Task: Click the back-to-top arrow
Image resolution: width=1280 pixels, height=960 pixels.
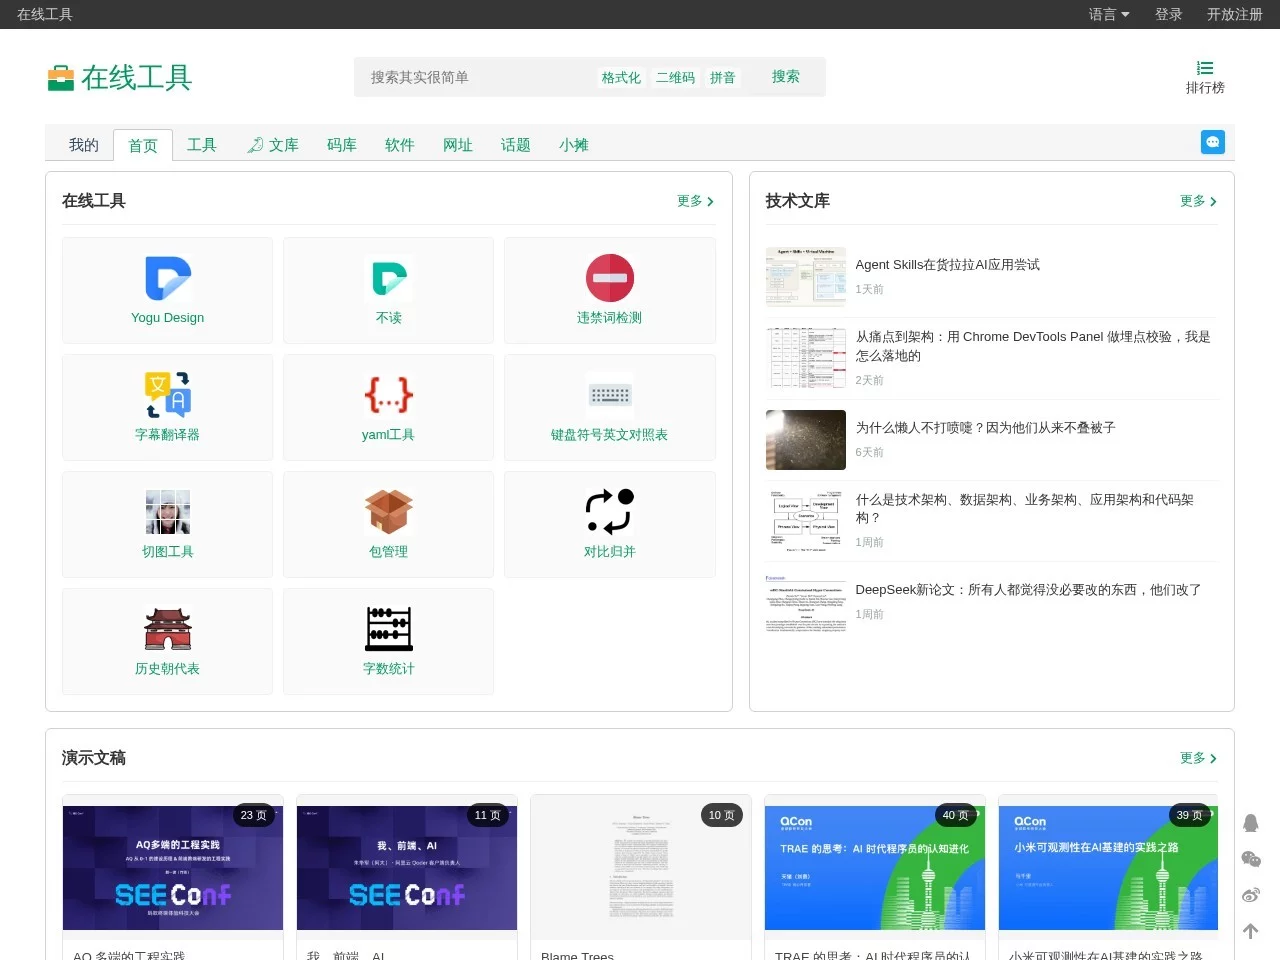Action: (1250, 931)
